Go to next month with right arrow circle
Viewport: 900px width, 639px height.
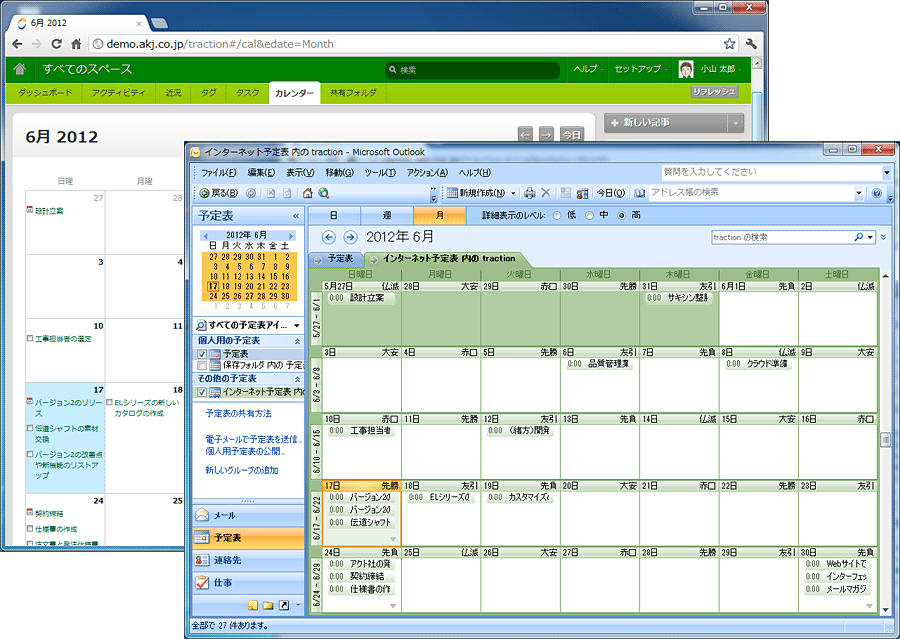(x=350, y=237)
